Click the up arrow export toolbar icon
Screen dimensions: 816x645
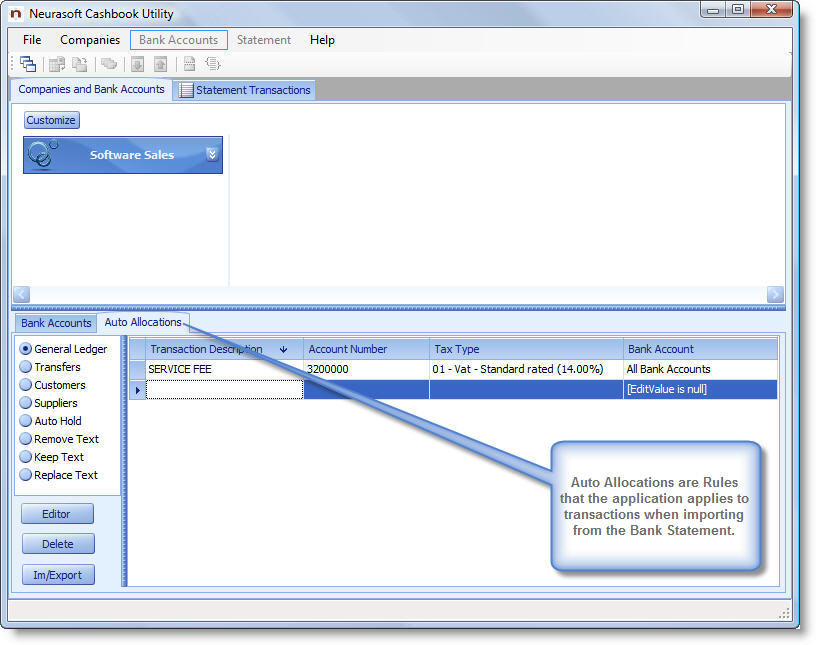(160, 64)
